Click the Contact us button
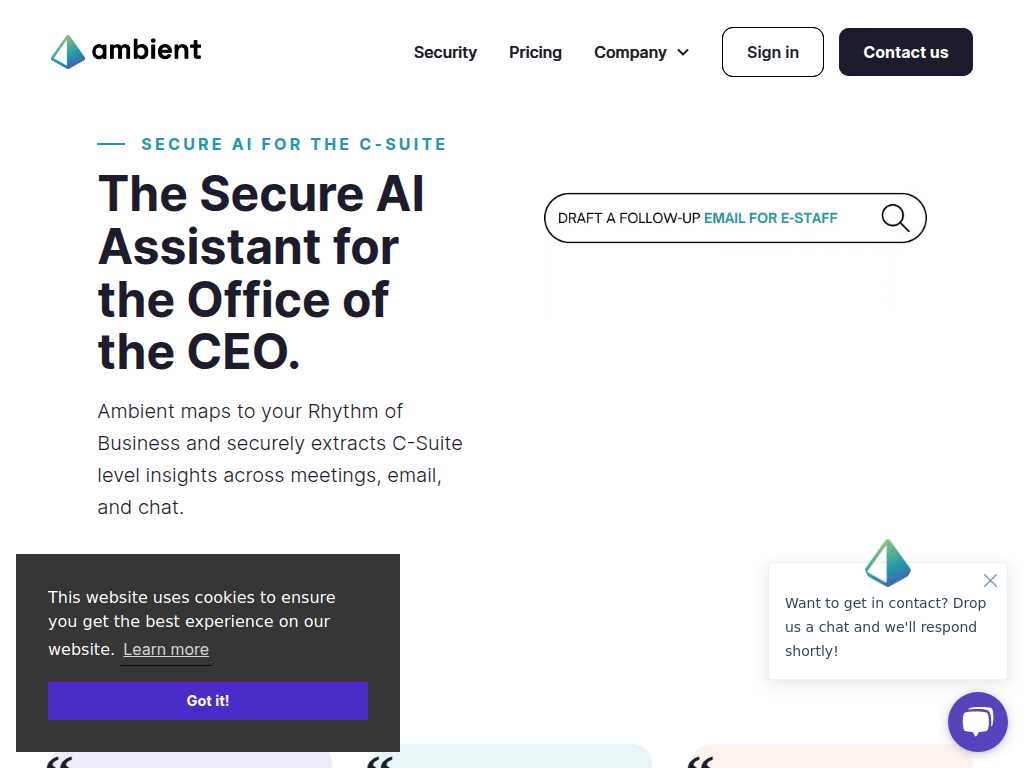1024x768 pixels. (905, 52)
